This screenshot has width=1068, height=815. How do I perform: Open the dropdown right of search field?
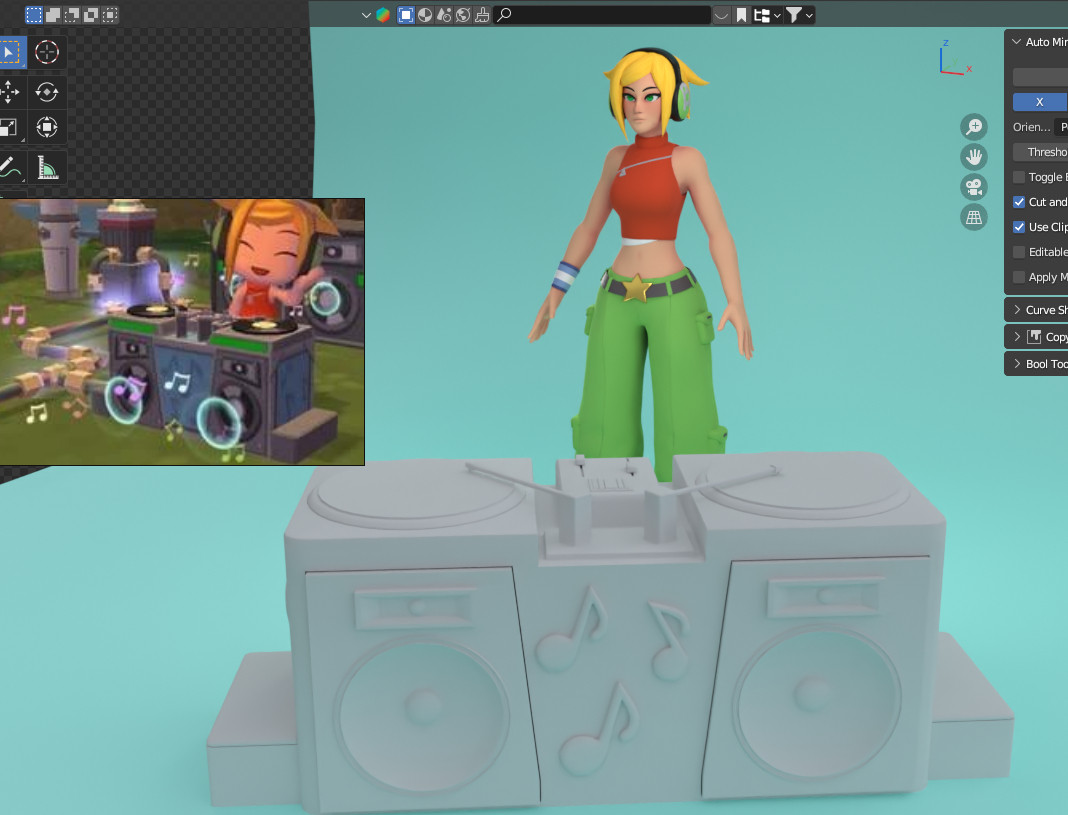coord(721,15)
